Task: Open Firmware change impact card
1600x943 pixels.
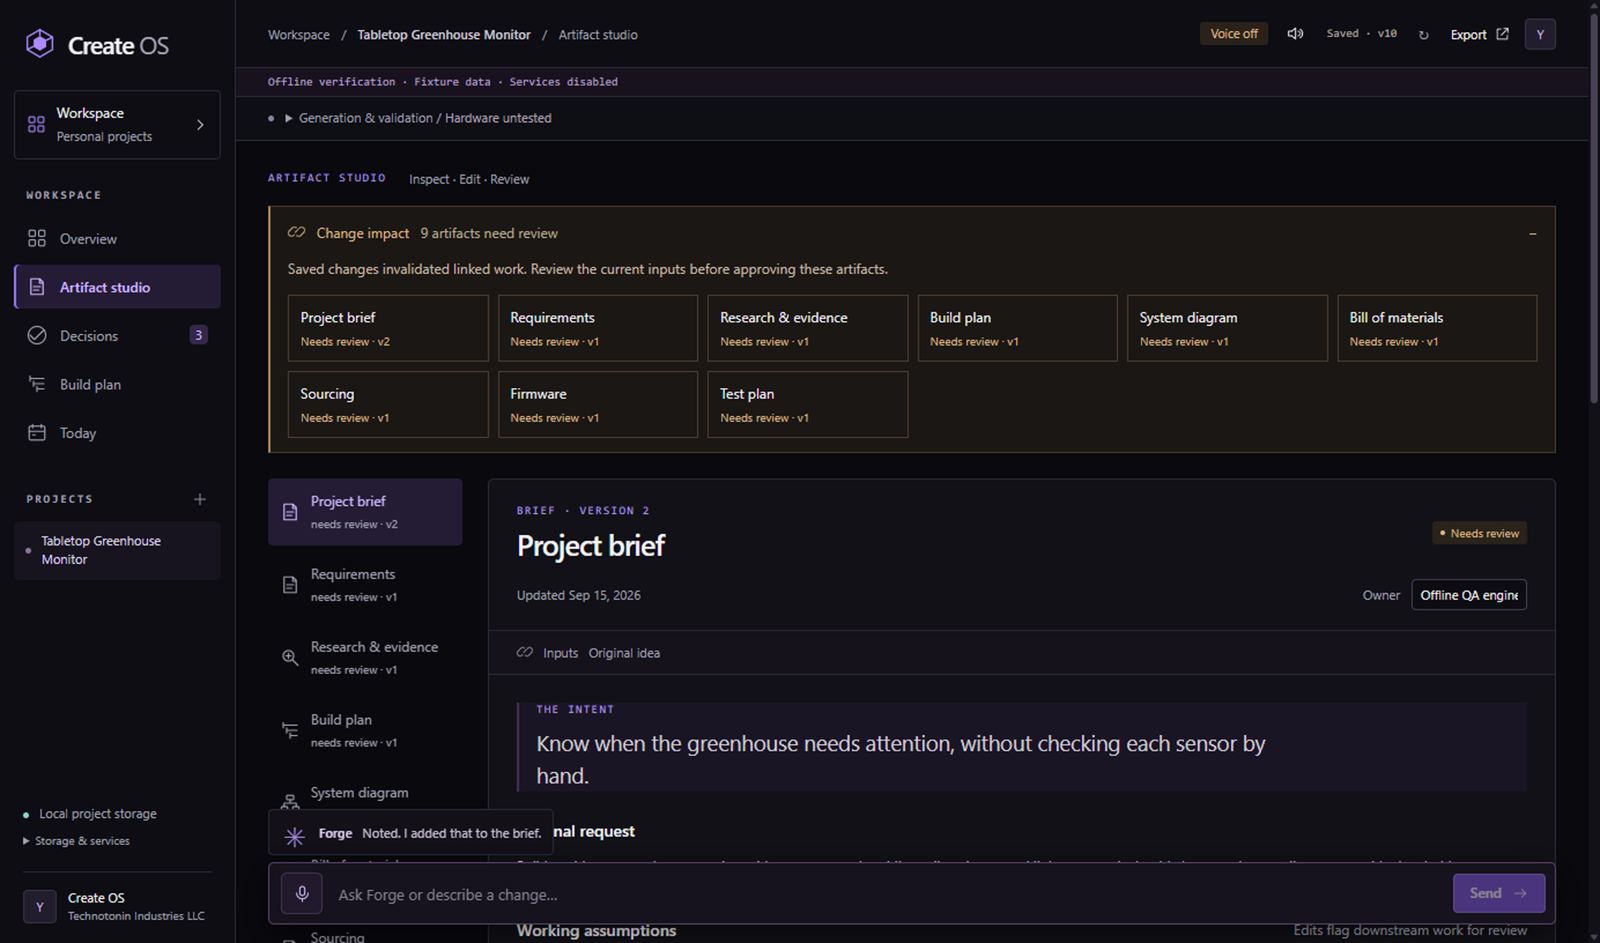Action: [x=598, y=405]
